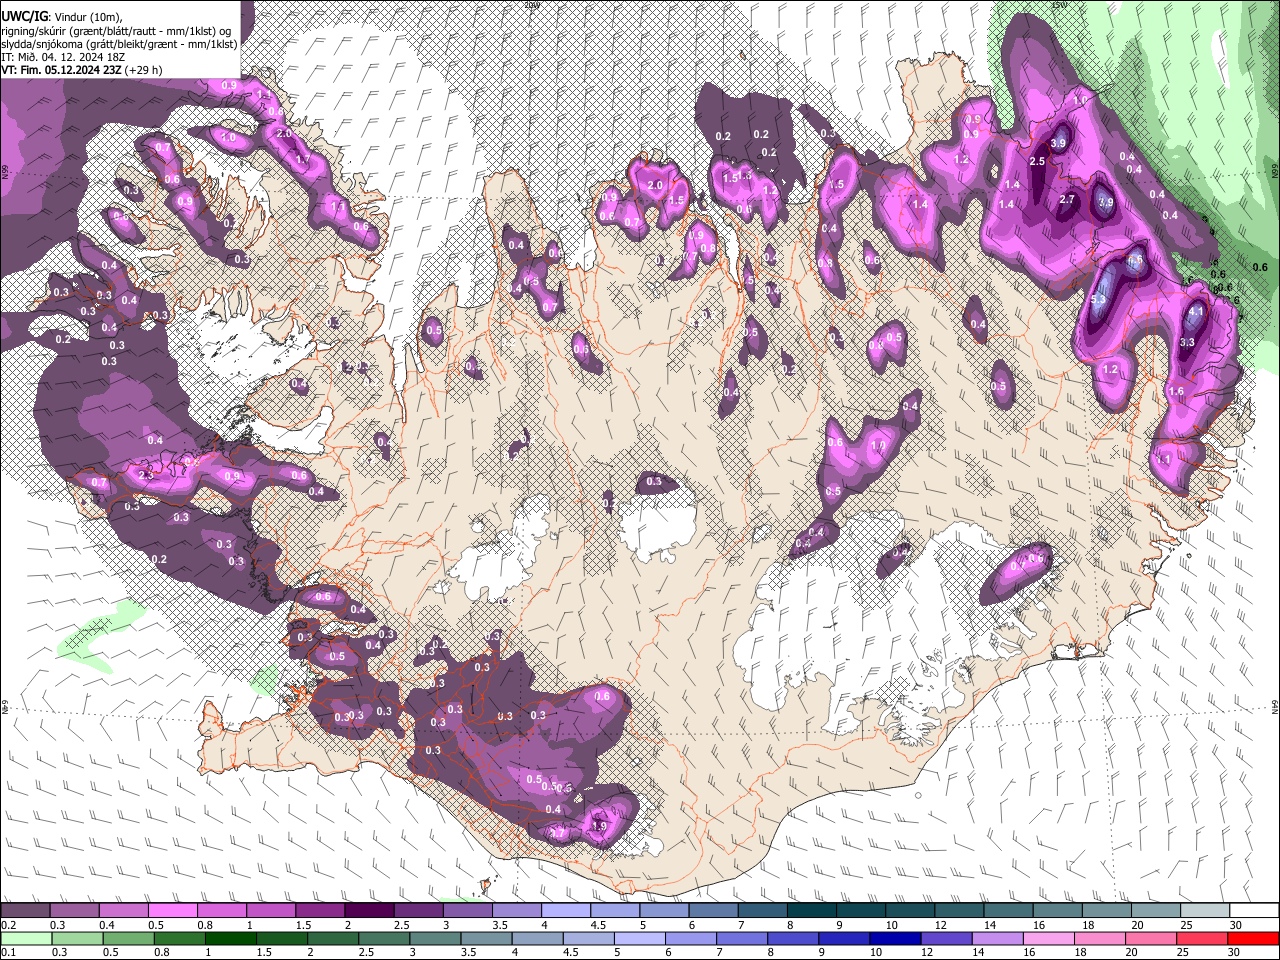The image size is (1280, 960).
Task: Select the 4.1 snowfall value on the map
Action: [x=1195, y=312]
